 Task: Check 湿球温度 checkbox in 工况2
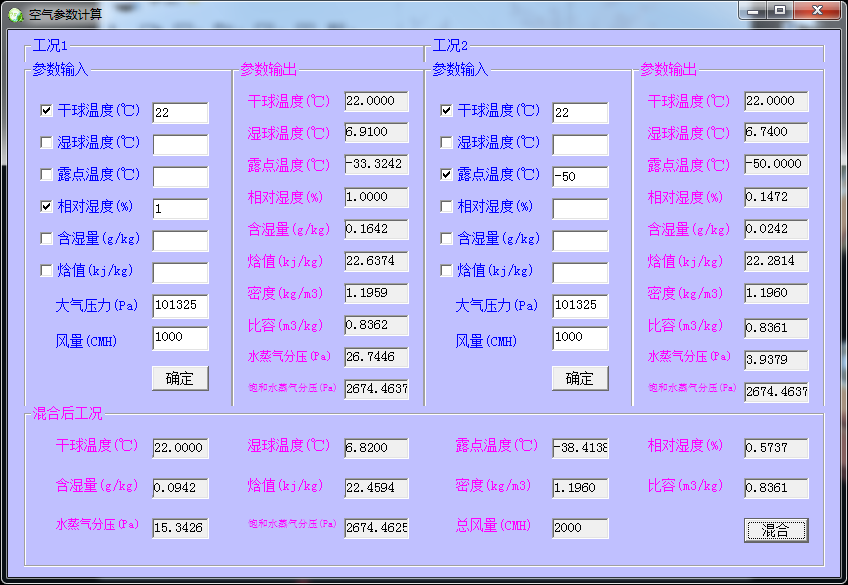[446, 142]
